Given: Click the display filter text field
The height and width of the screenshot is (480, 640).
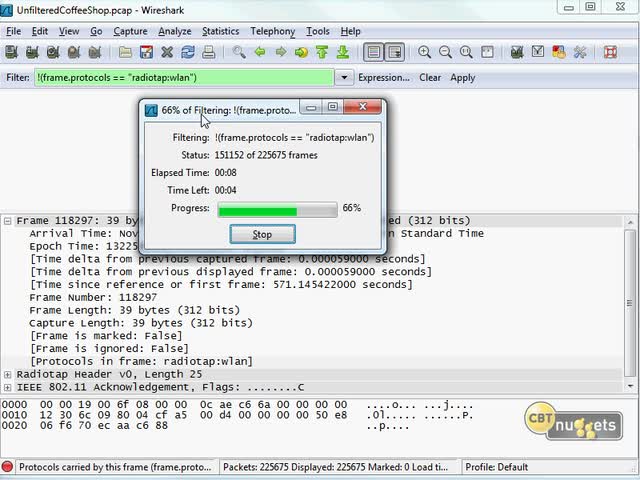Looking at the screenshot, I should click(184, 78).
